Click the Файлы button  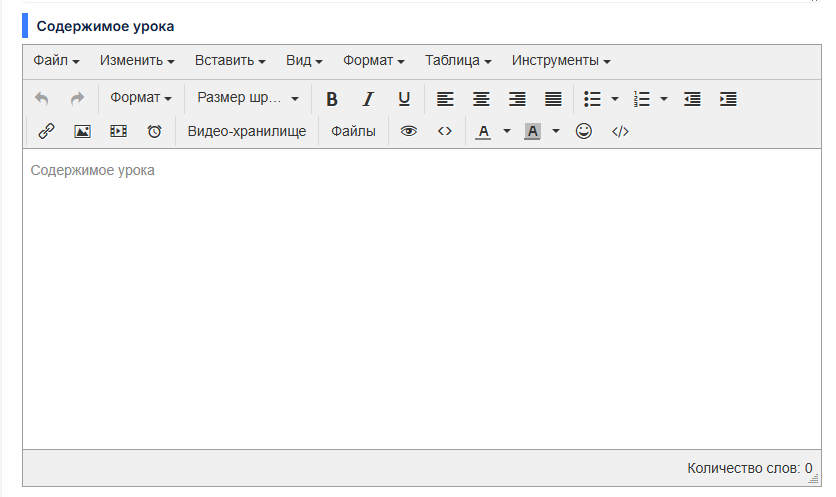[x=353, y=131]
